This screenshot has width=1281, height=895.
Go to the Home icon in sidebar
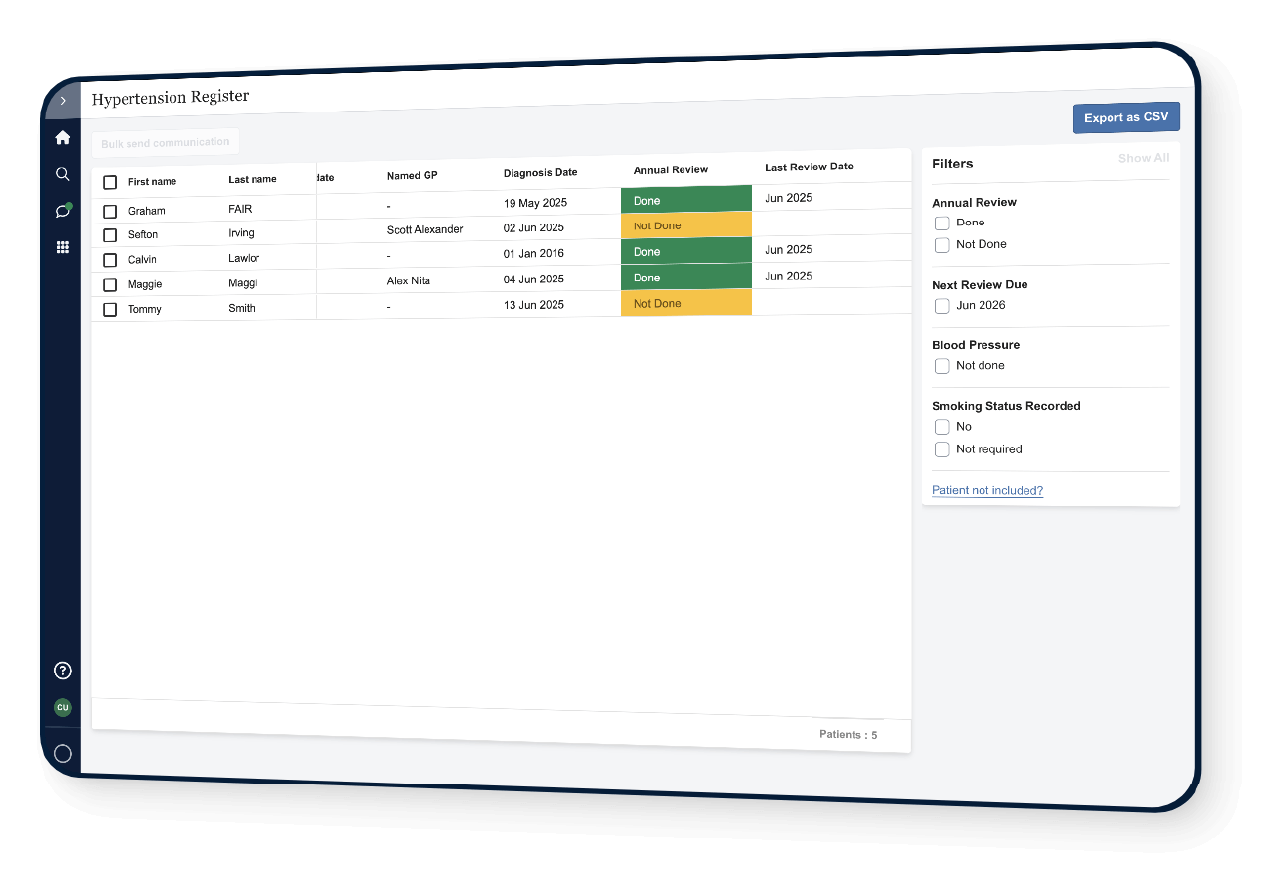pos(63,138)
